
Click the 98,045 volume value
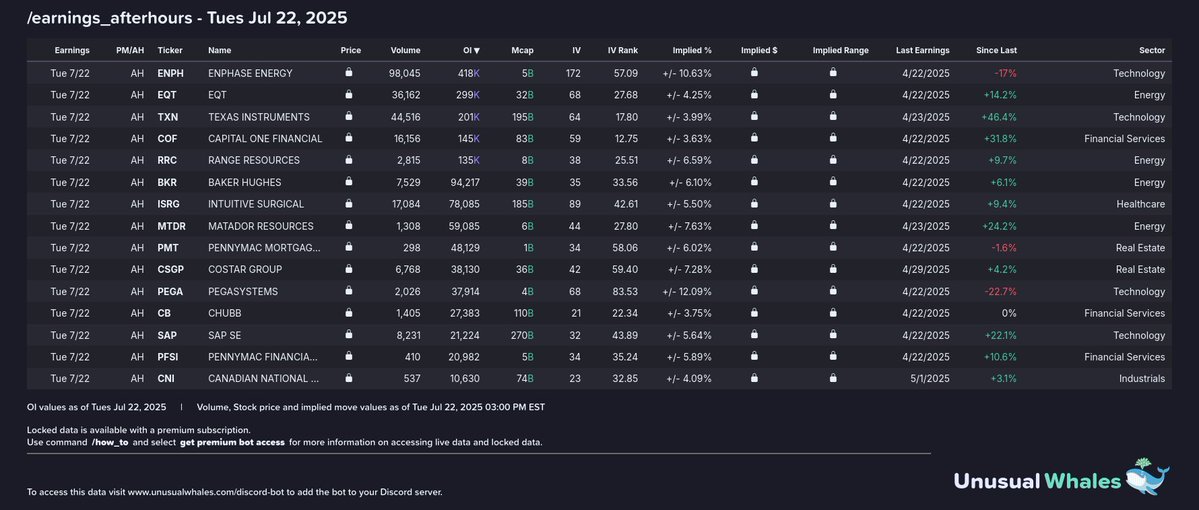point(405,73)
